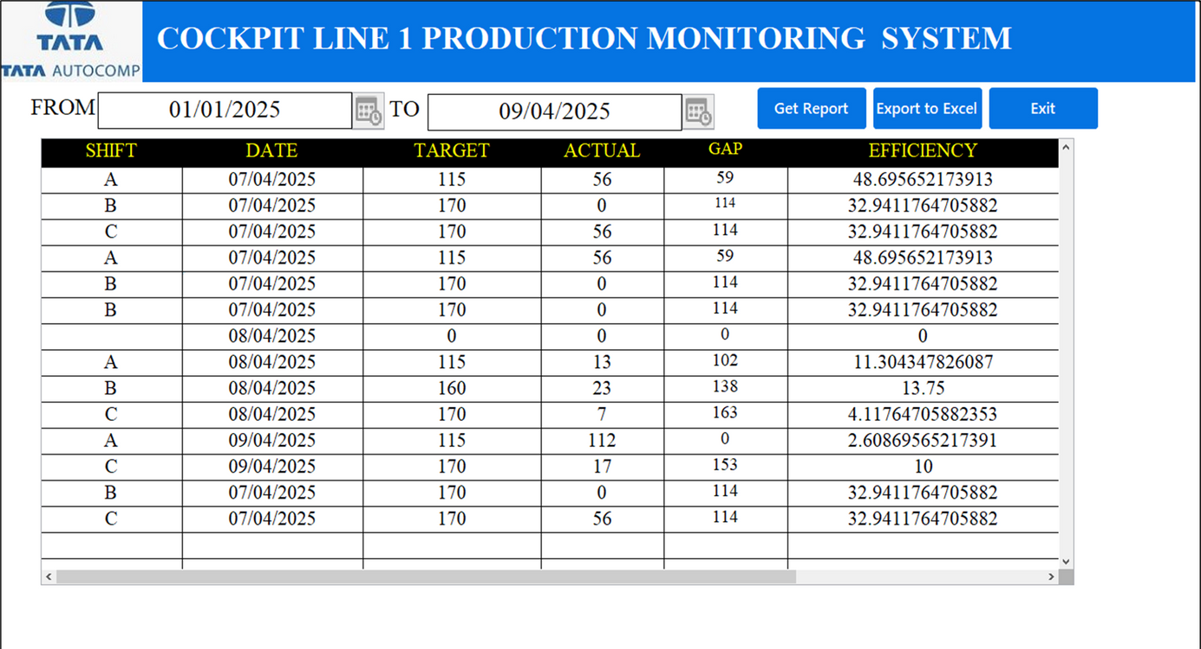The height and width of the screenshot is (649, 1201).
Task: Click the horizontal scrollbar thumb below the table
Action: (x=425, y=577)
